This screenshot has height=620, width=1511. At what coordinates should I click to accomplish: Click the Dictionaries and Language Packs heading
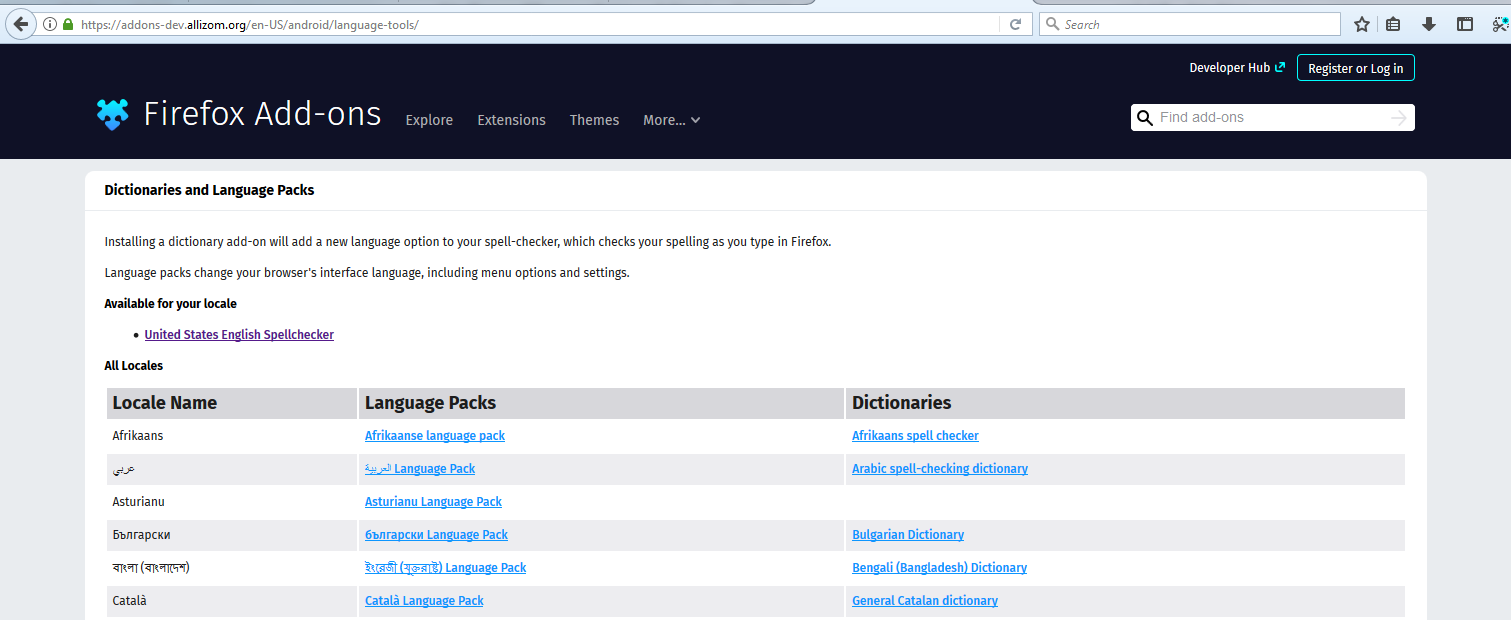209,190
